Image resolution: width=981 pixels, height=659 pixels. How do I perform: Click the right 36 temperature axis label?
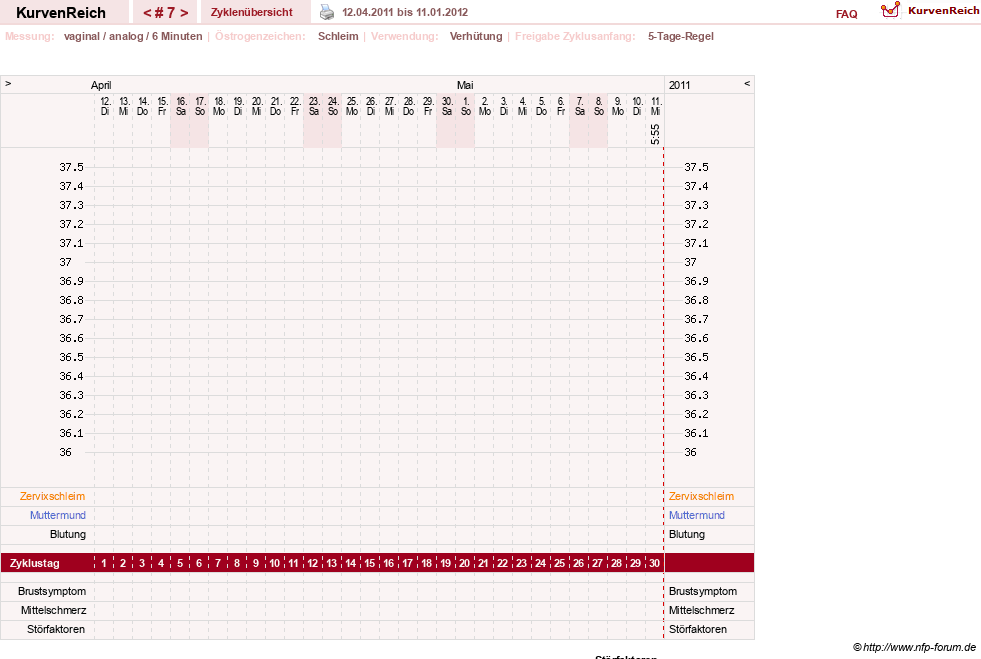(690, 452)
